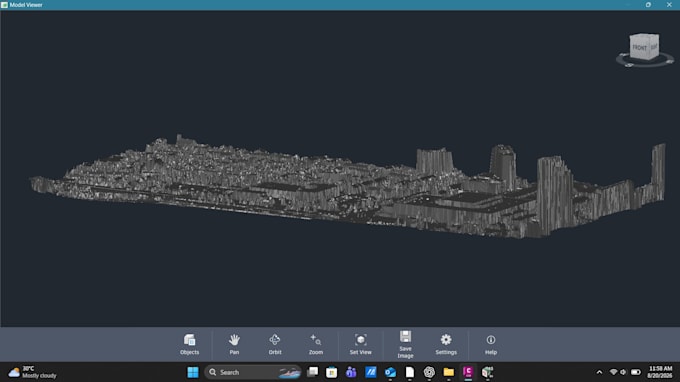Open Microsoft Teams from taskbar

tap(351, 372)
